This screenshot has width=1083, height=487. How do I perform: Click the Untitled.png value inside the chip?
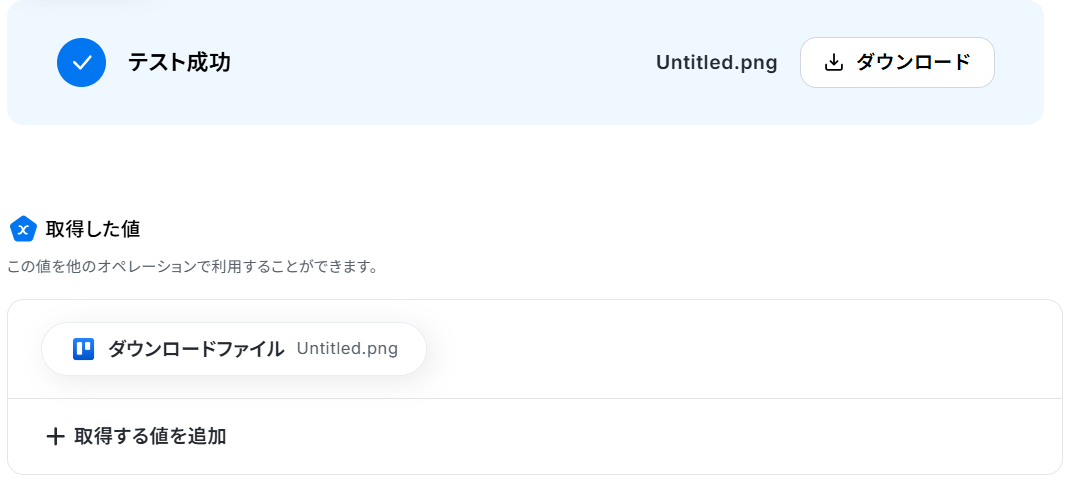(347, 348)
